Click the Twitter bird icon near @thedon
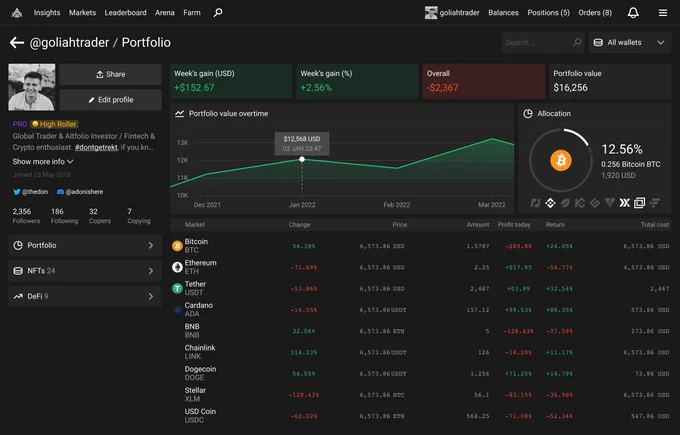This screenshot has width=680, height=435. (16, 192)
